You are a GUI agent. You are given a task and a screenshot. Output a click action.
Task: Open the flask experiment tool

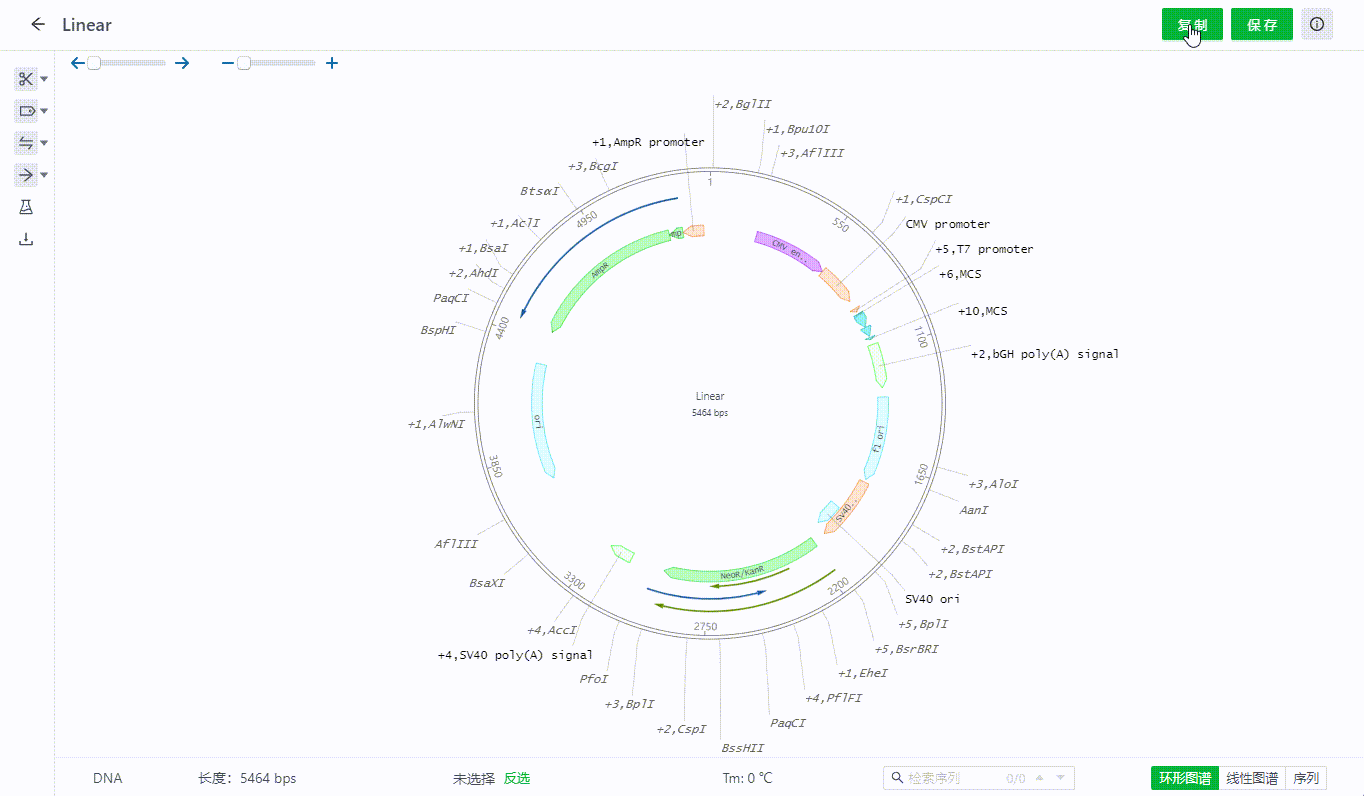point(26,207)
